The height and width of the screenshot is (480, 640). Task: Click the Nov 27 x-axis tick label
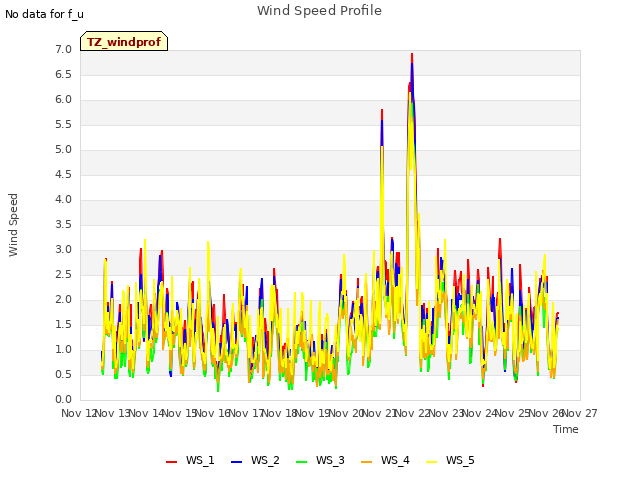tap(580, 413)
